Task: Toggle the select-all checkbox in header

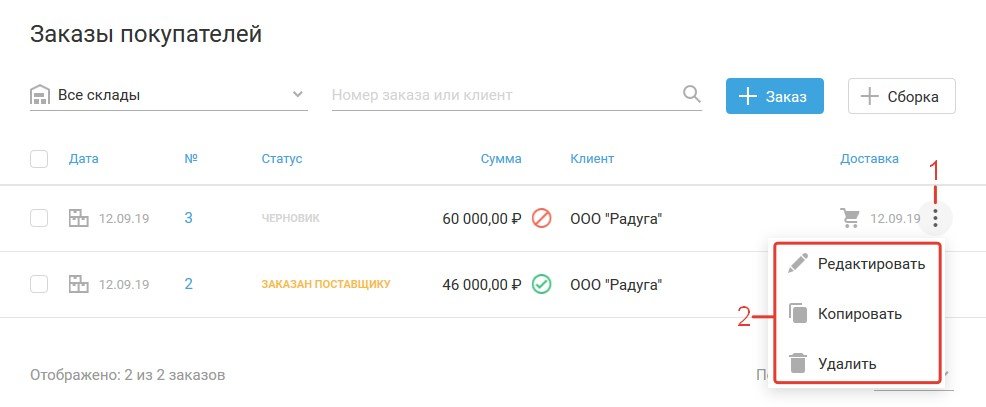Action: click(39, 158)
